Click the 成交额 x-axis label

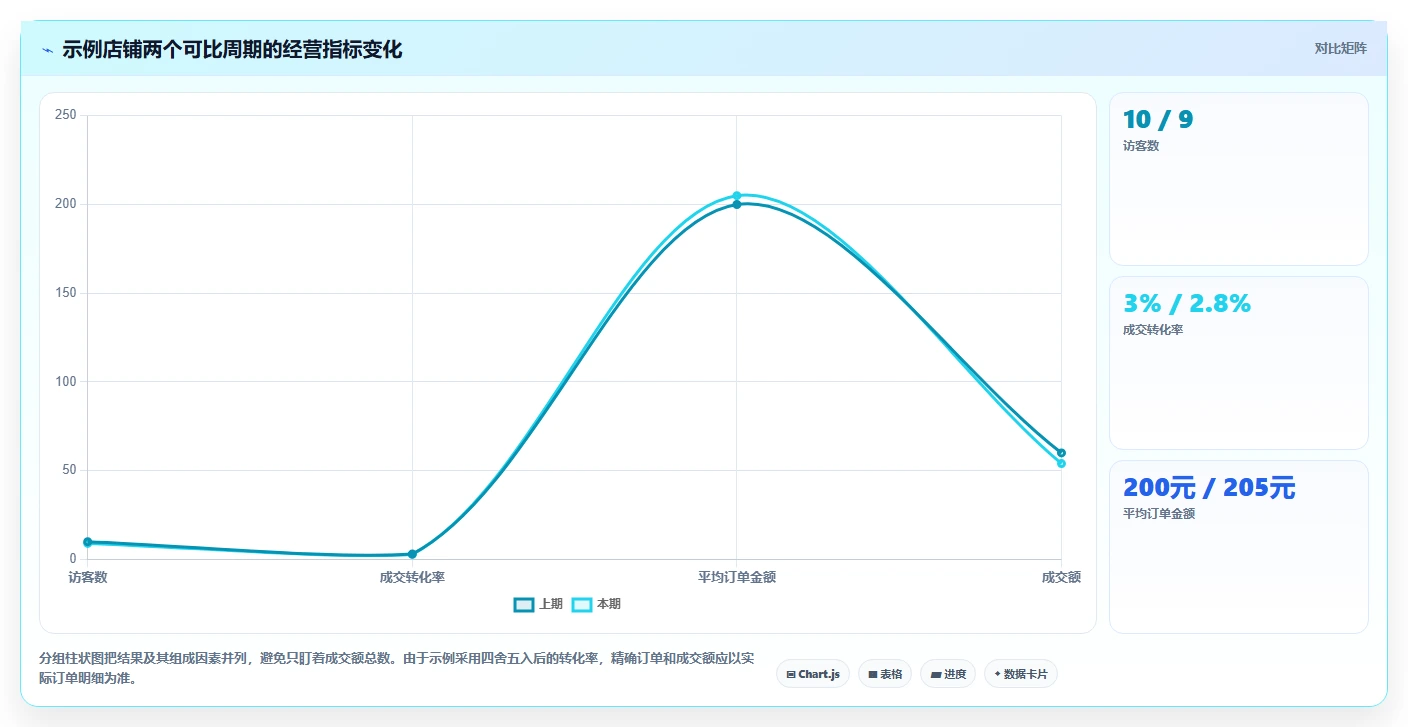pyautogui.click(x=1061, y=577)
